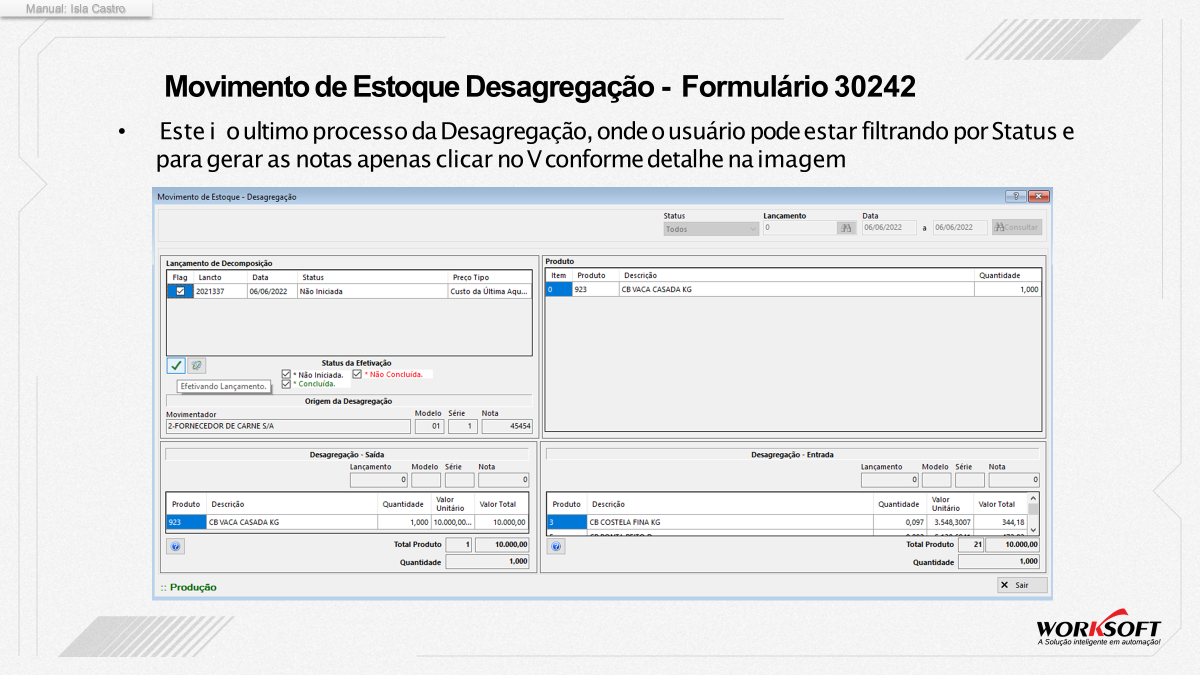Viewport: 1200px width, 675px height.
Task: Click the help icon in Desagregação - Saída panel
Action: point(176,547)
